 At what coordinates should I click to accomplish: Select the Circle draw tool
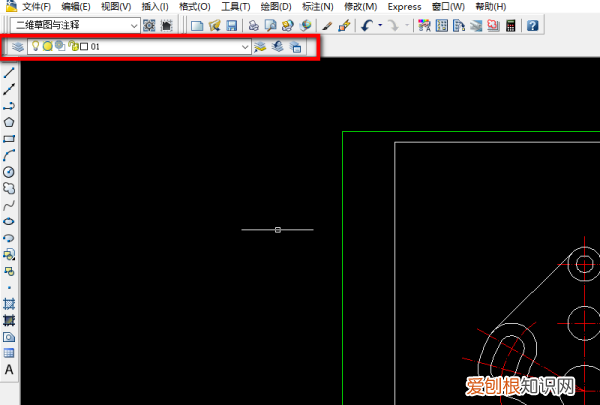[x=9, y=171]
